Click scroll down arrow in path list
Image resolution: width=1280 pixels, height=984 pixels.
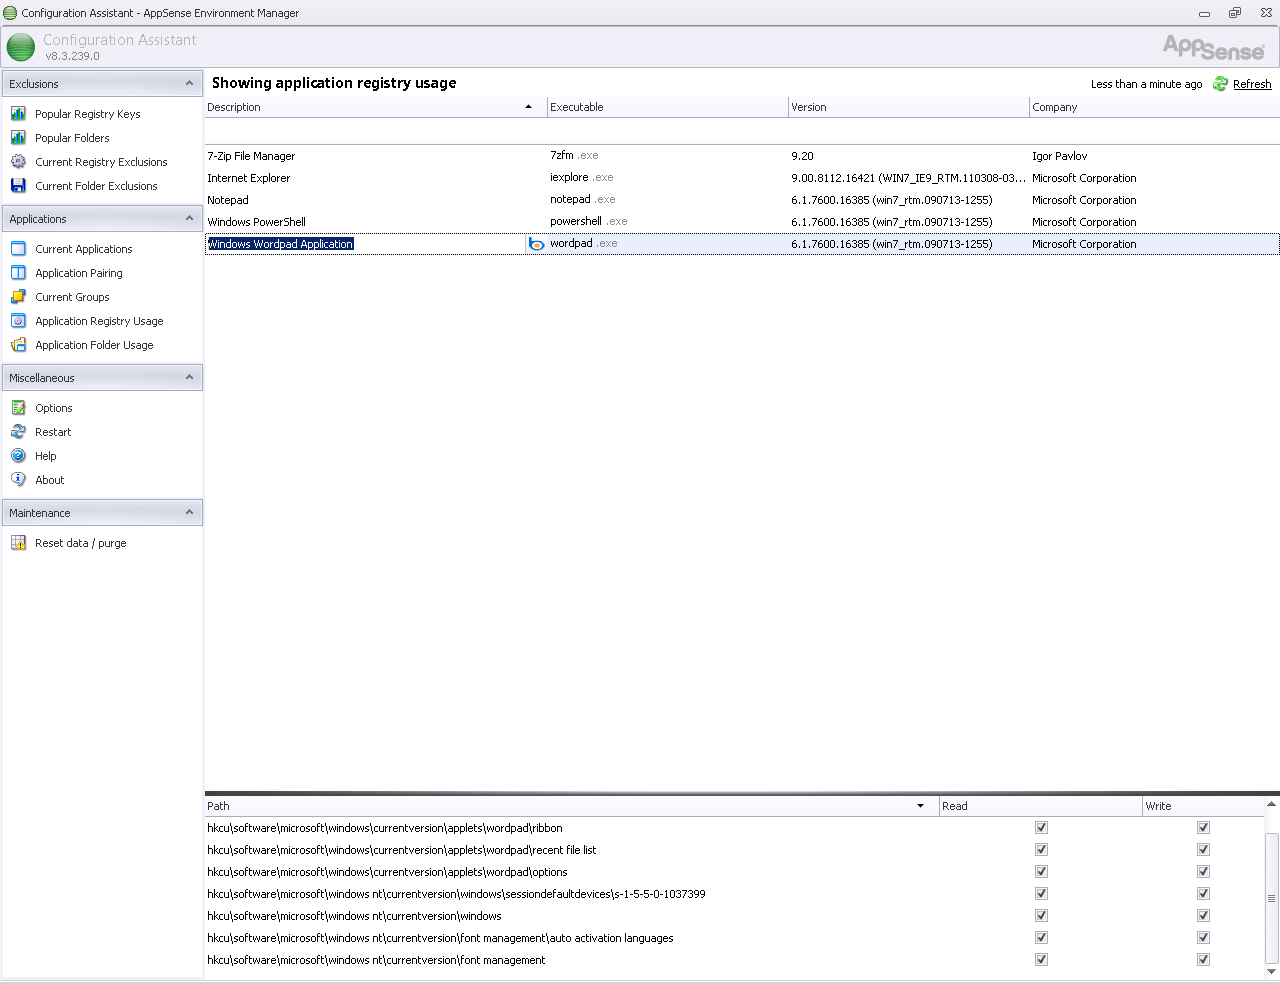tap(1272, 971)
